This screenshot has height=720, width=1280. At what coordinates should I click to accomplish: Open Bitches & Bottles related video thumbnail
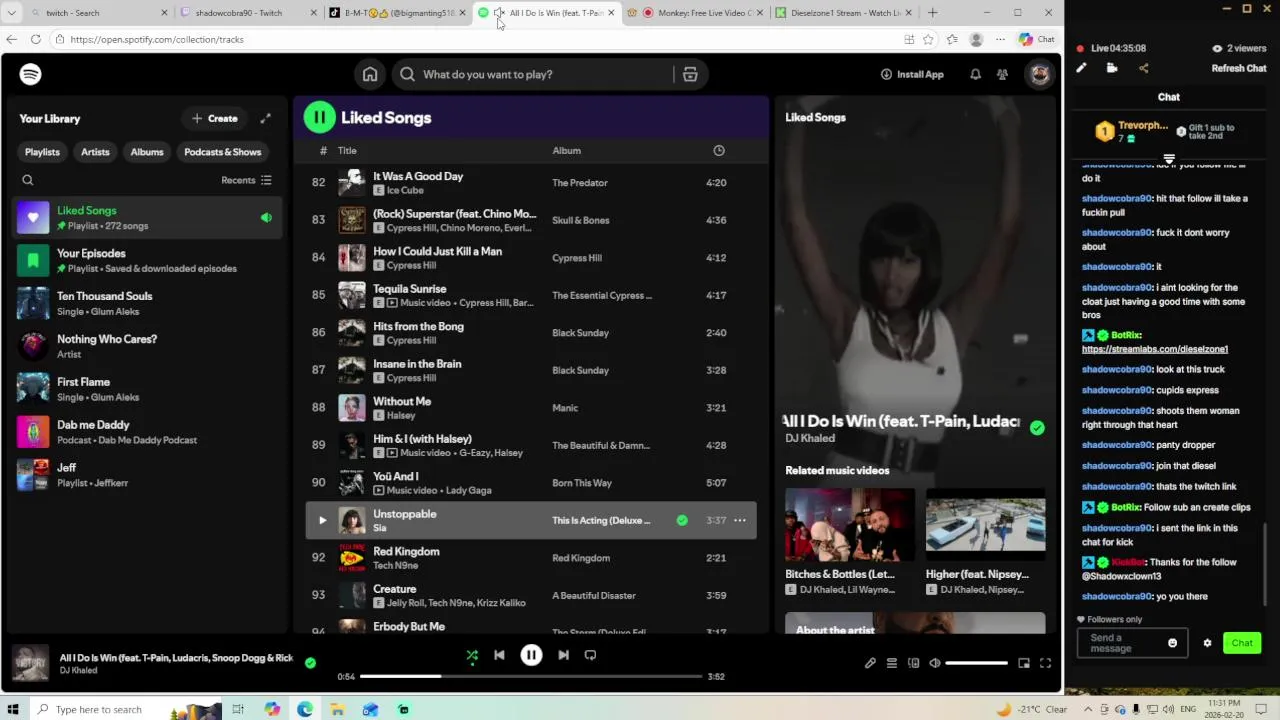849,524
